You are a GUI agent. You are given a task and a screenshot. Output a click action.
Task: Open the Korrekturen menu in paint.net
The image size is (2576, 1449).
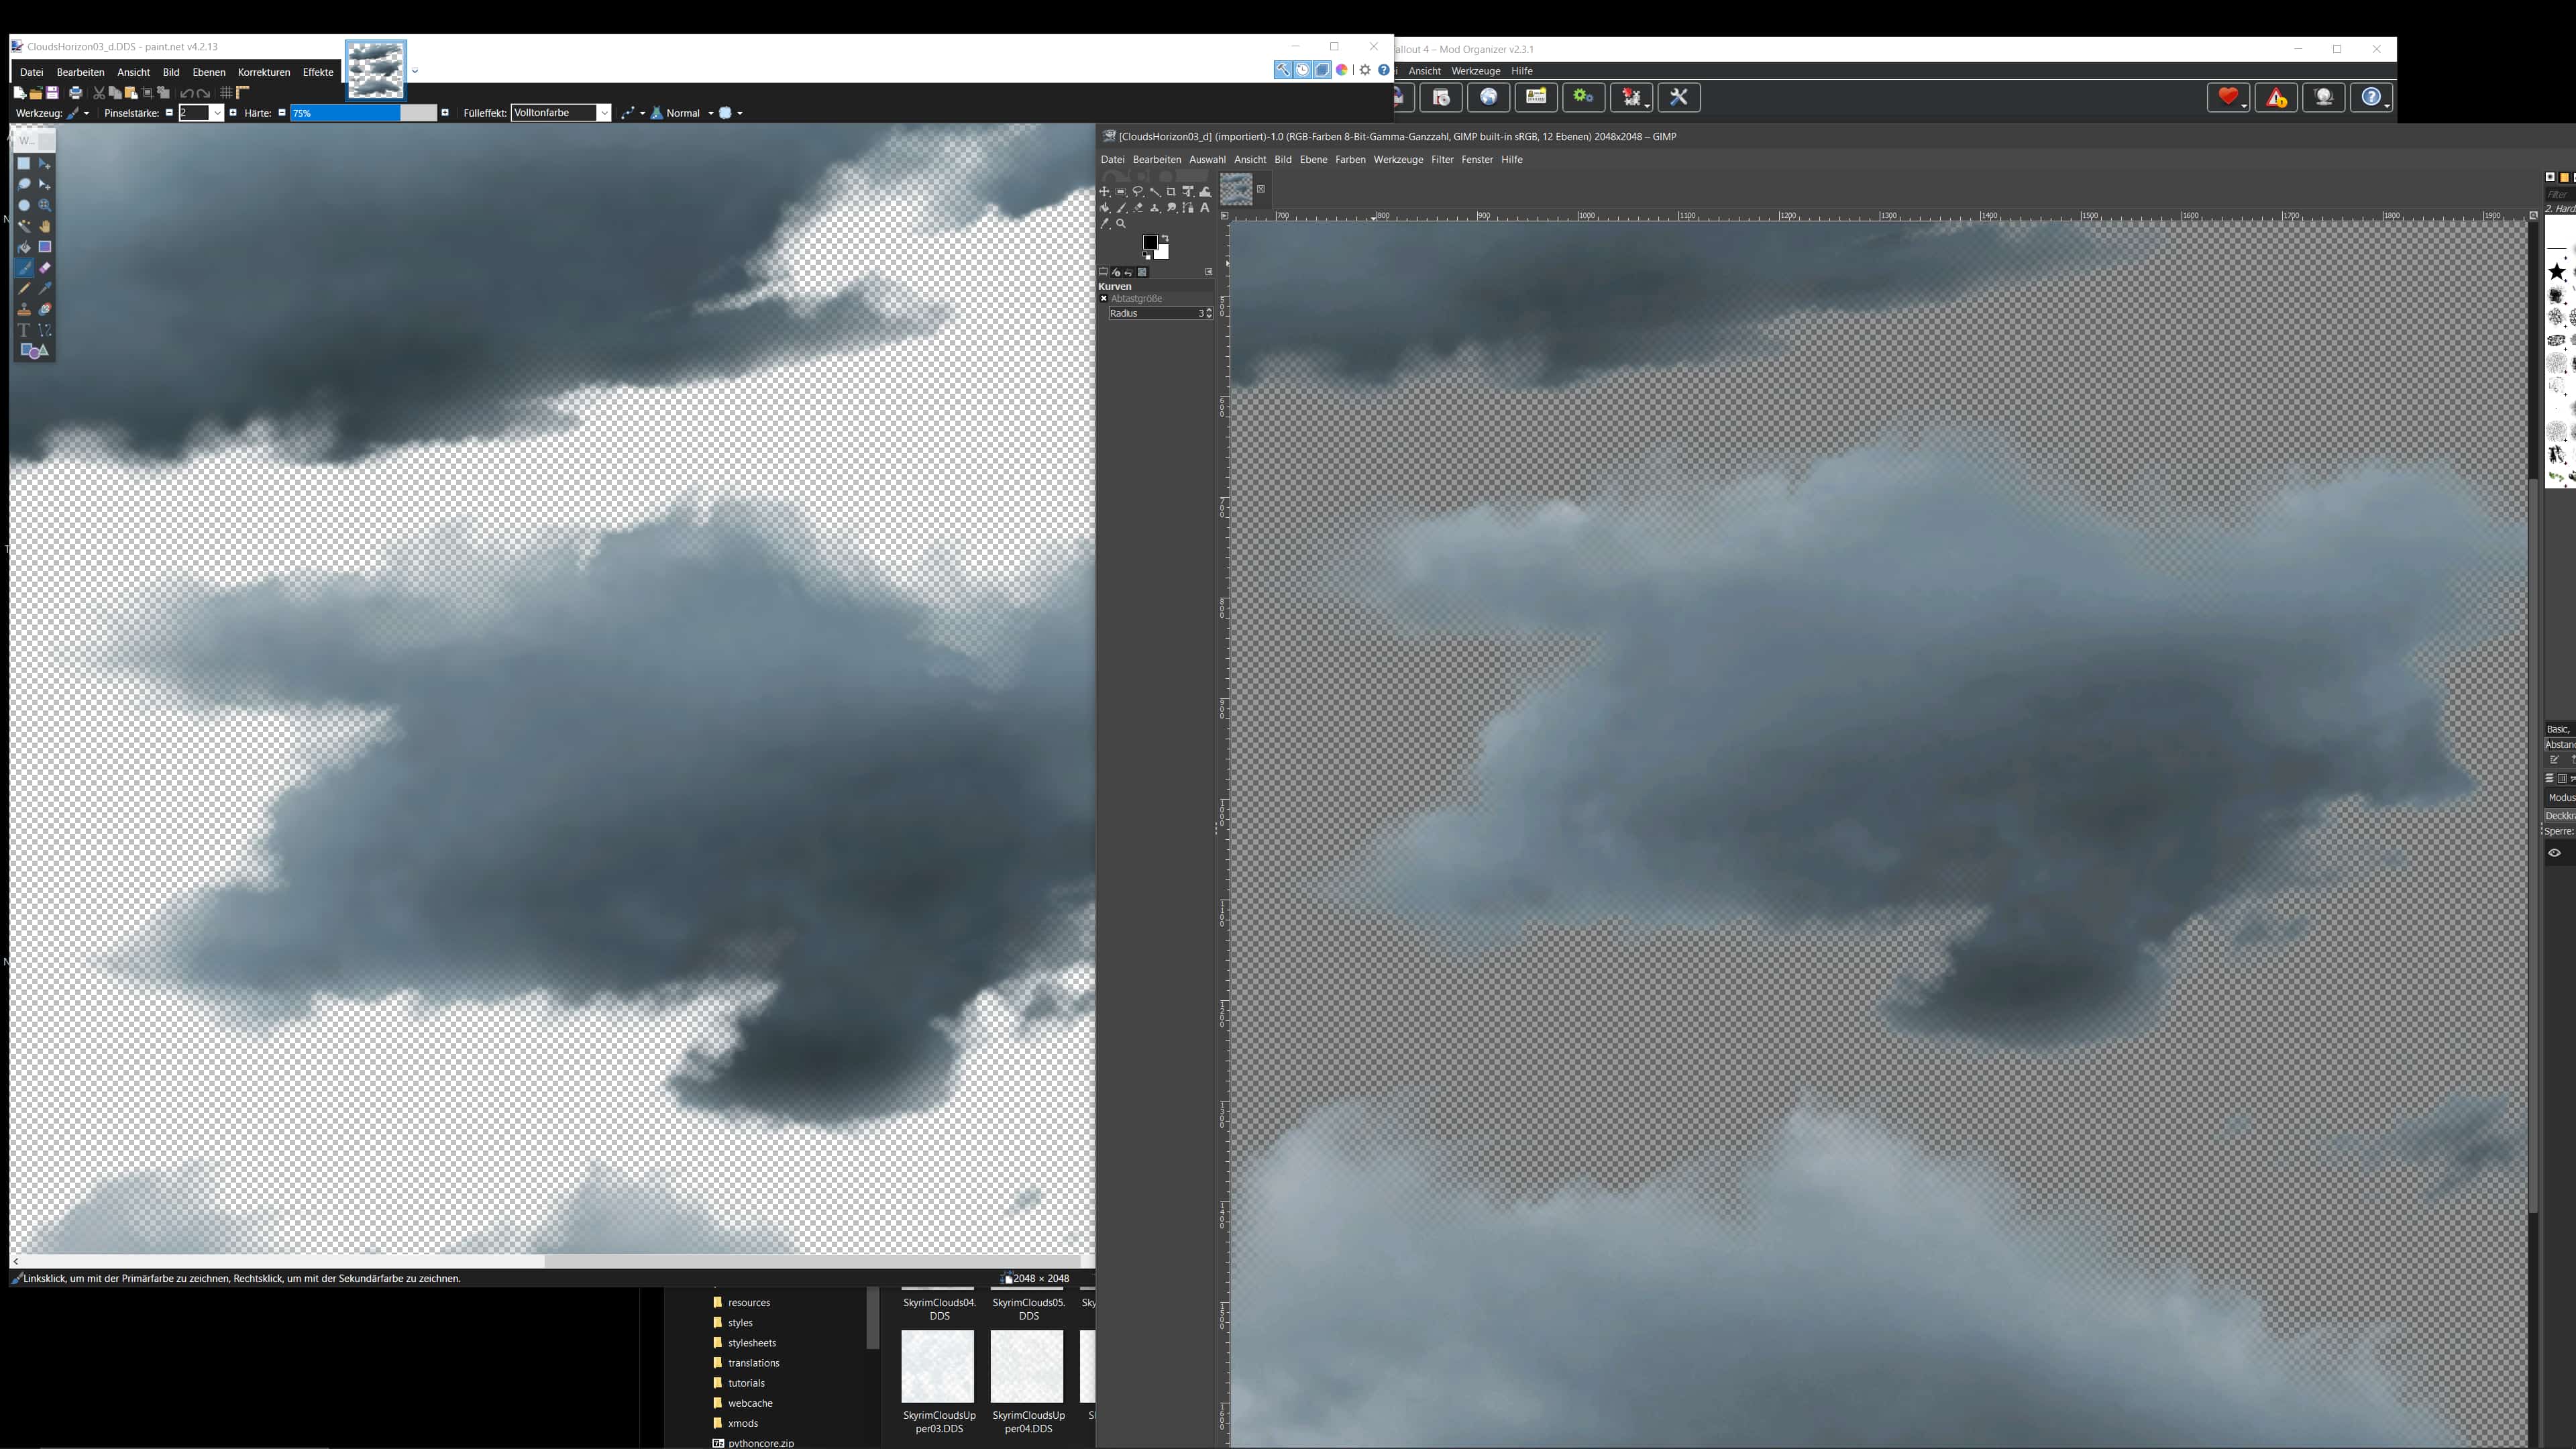pyautogui.click(x=264, y=72)
